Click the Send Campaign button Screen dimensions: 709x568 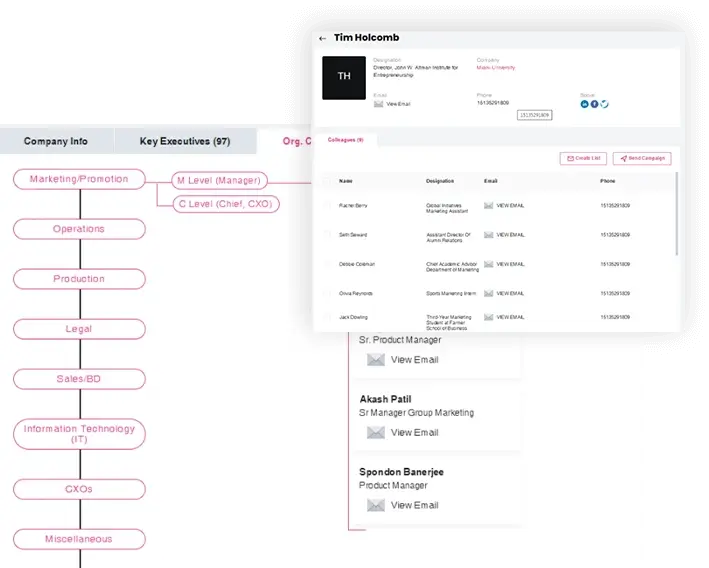pos(642,158)
